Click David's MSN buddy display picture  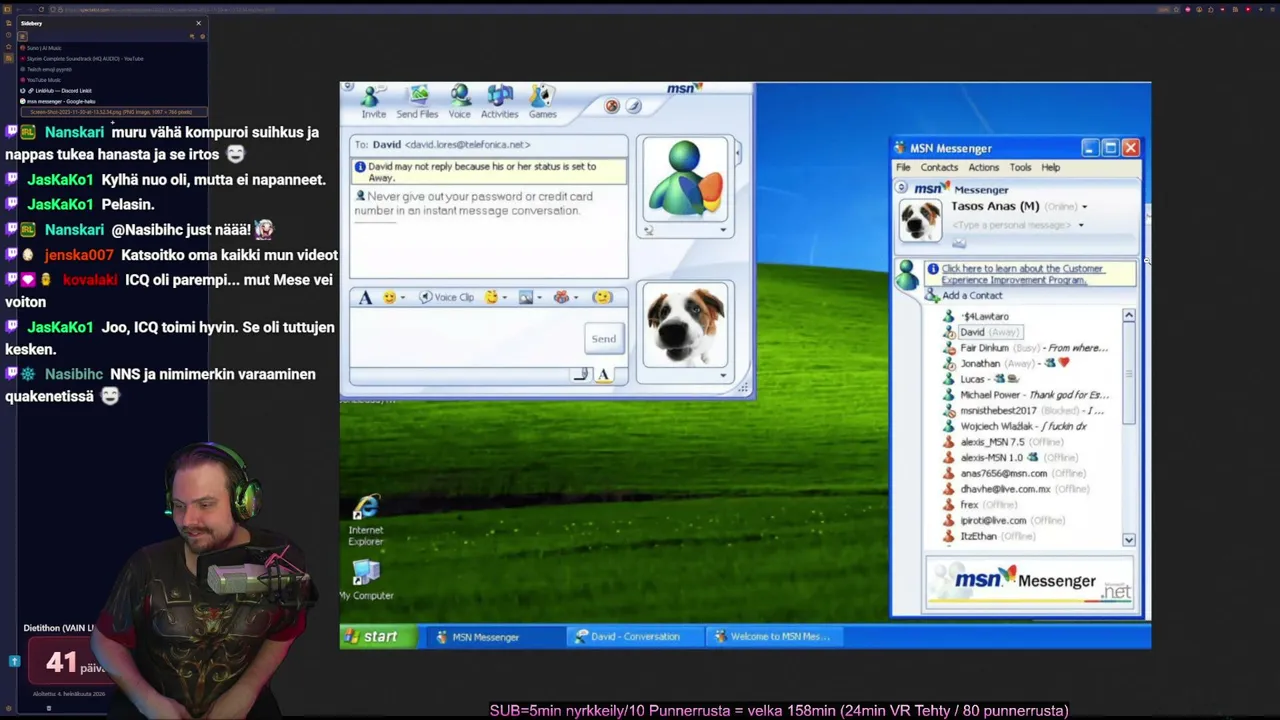[x=685, y=179]
